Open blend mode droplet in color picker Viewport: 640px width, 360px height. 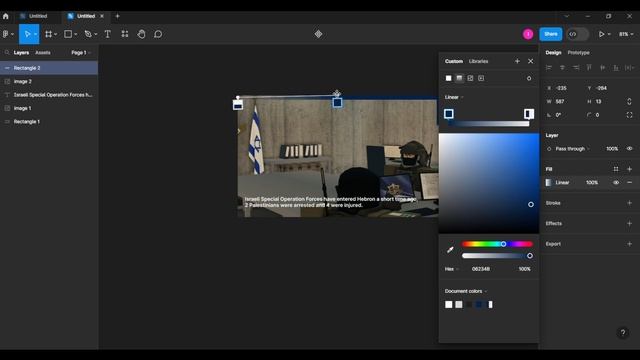[x=529, y=78]
